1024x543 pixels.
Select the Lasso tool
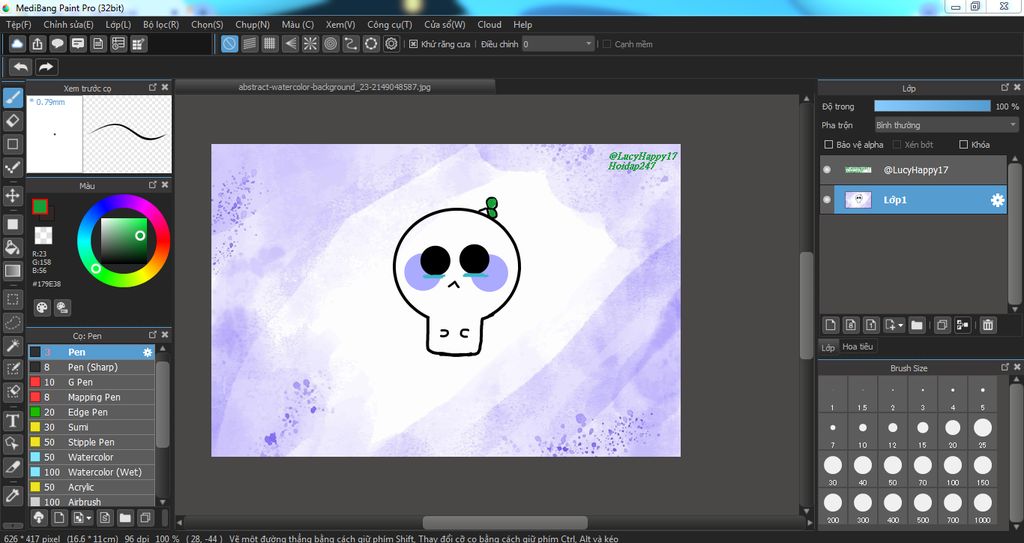(12, 322)
